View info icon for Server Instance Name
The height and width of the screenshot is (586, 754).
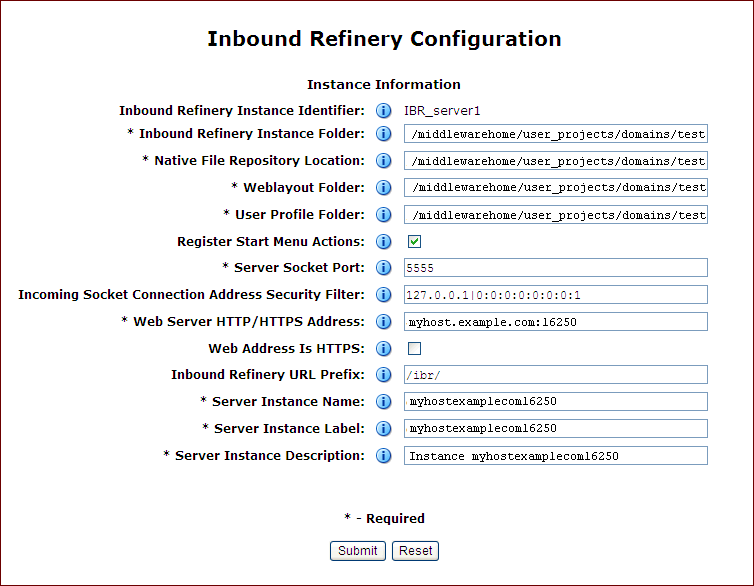383,401
